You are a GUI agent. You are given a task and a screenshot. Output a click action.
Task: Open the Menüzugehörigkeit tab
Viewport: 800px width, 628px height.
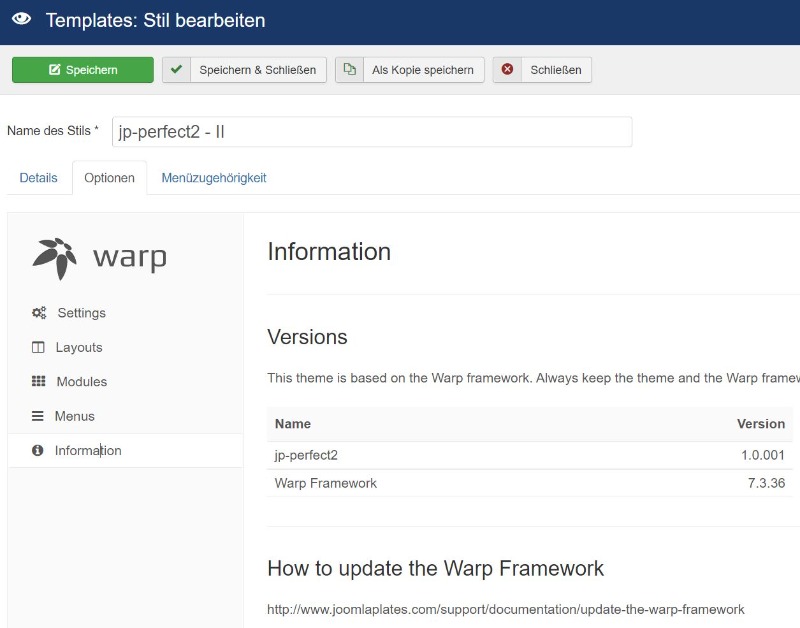[214, 178]
